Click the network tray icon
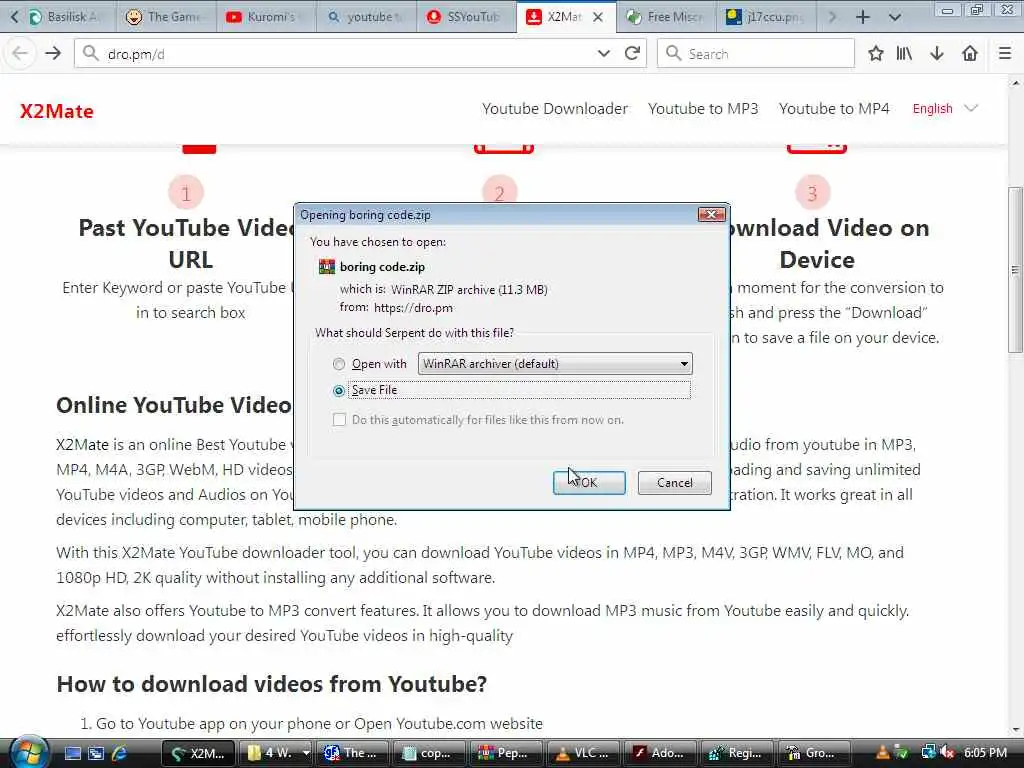This screenshot has width=1024, height=768. (x=928, y=753)
